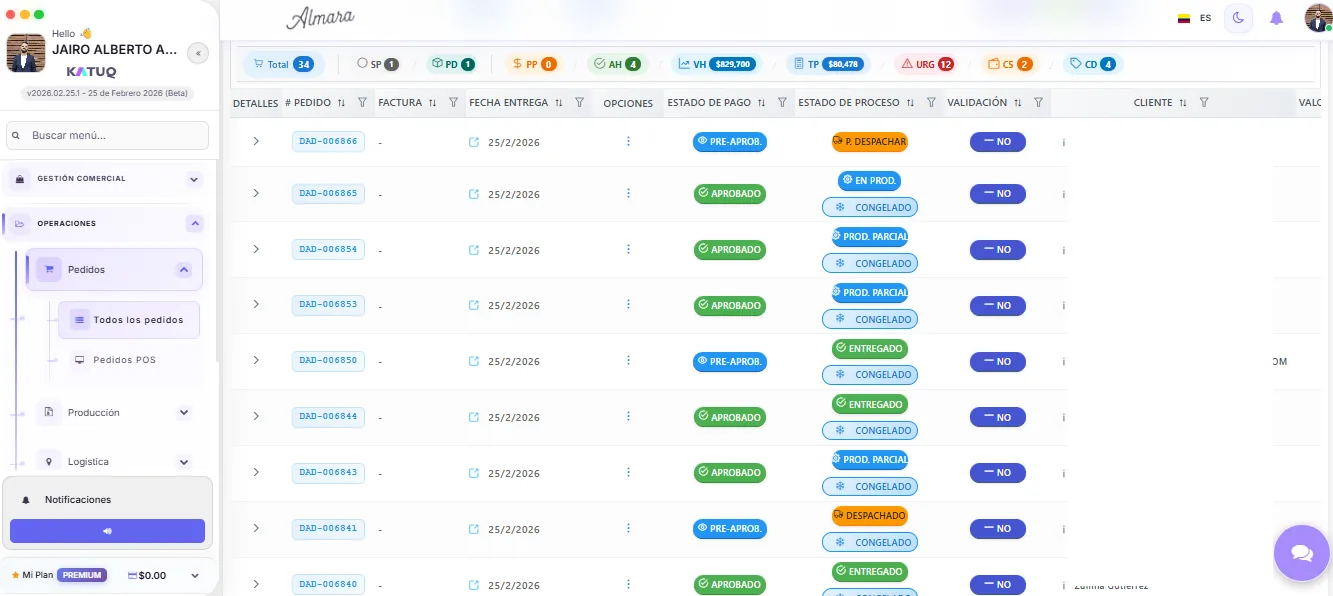Image resolution: width=1333 pixels, height=596 pixels.
Task: Filter the Validación column
Action: (1038, 102)
